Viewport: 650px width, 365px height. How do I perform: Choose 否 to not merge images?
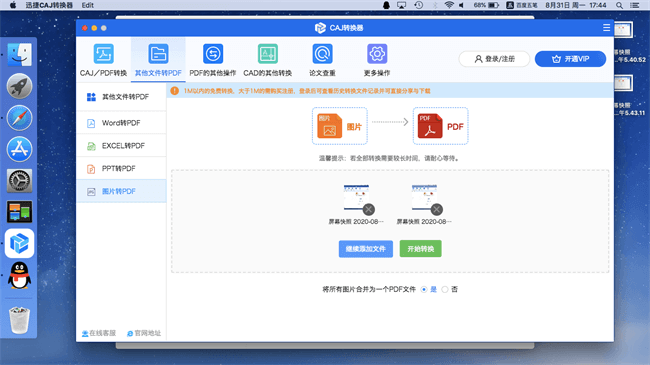[445, 290]
